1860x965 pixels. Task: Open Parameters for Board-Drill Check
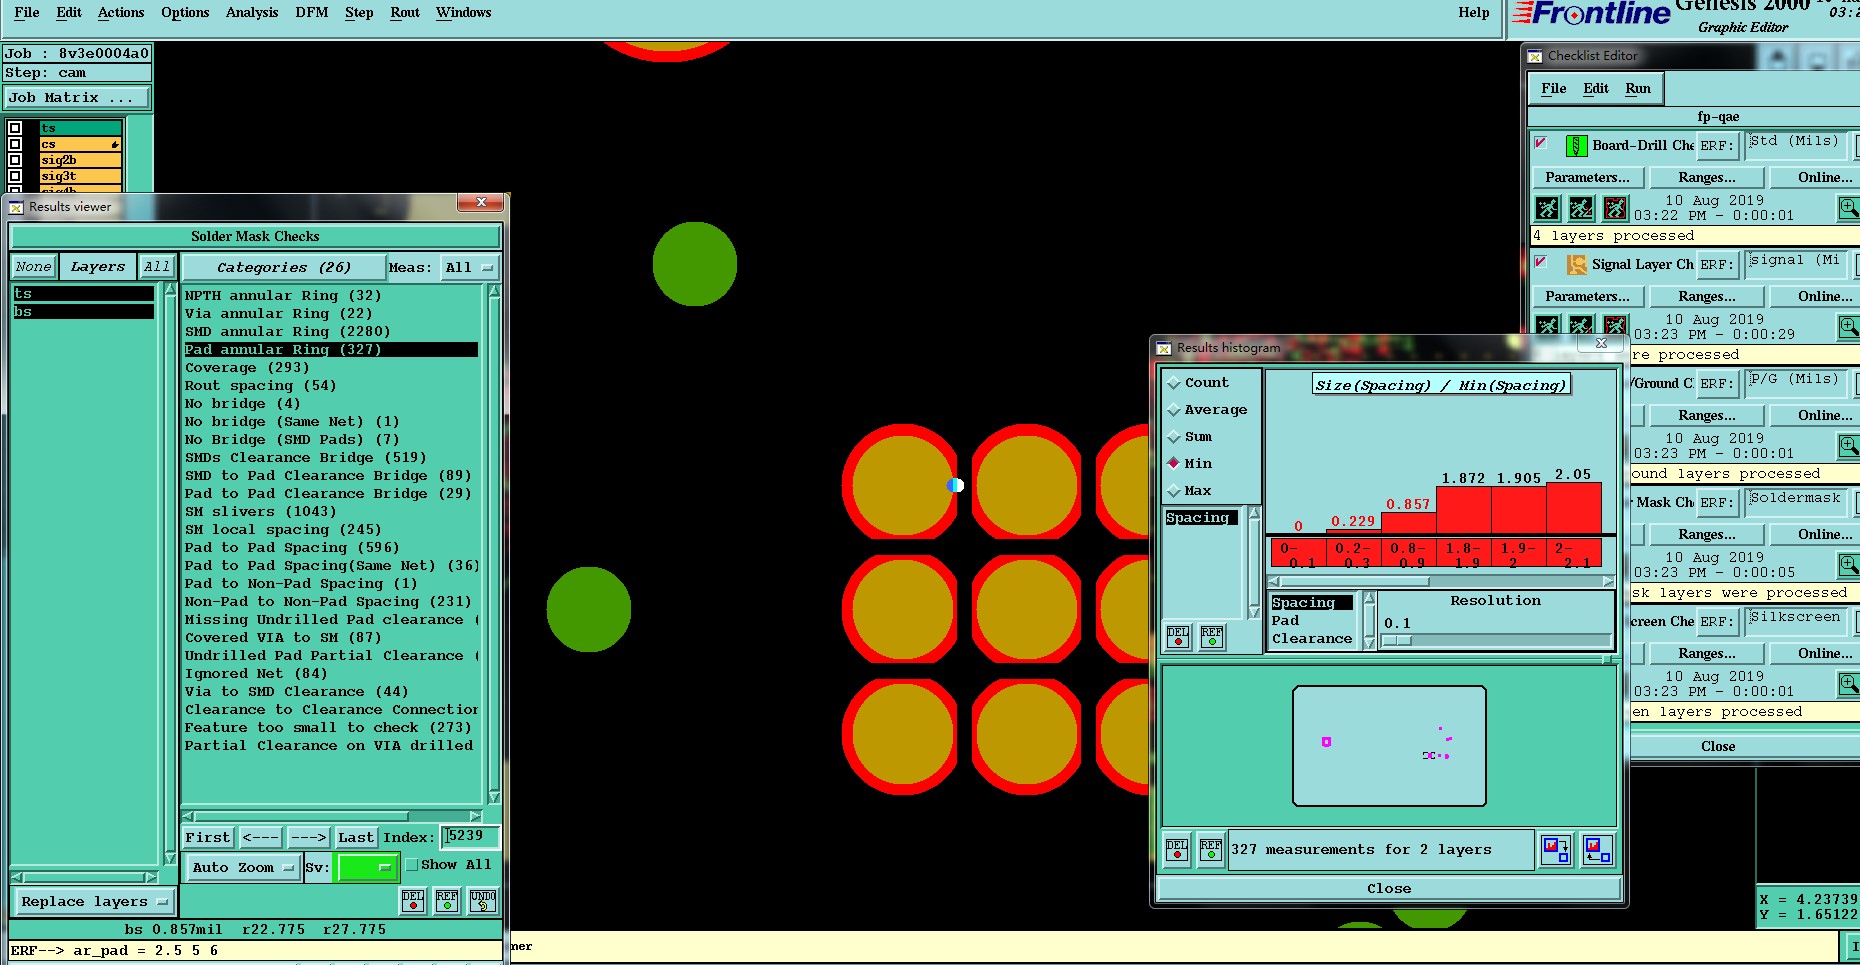tap(1587, 178)
